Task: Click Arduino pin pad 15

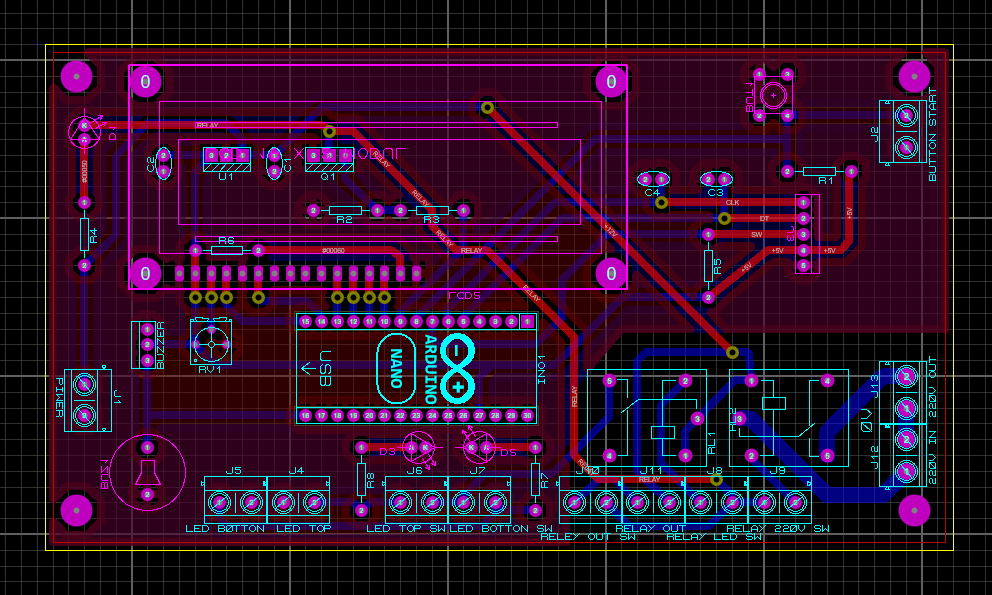Action: point(306,322)
